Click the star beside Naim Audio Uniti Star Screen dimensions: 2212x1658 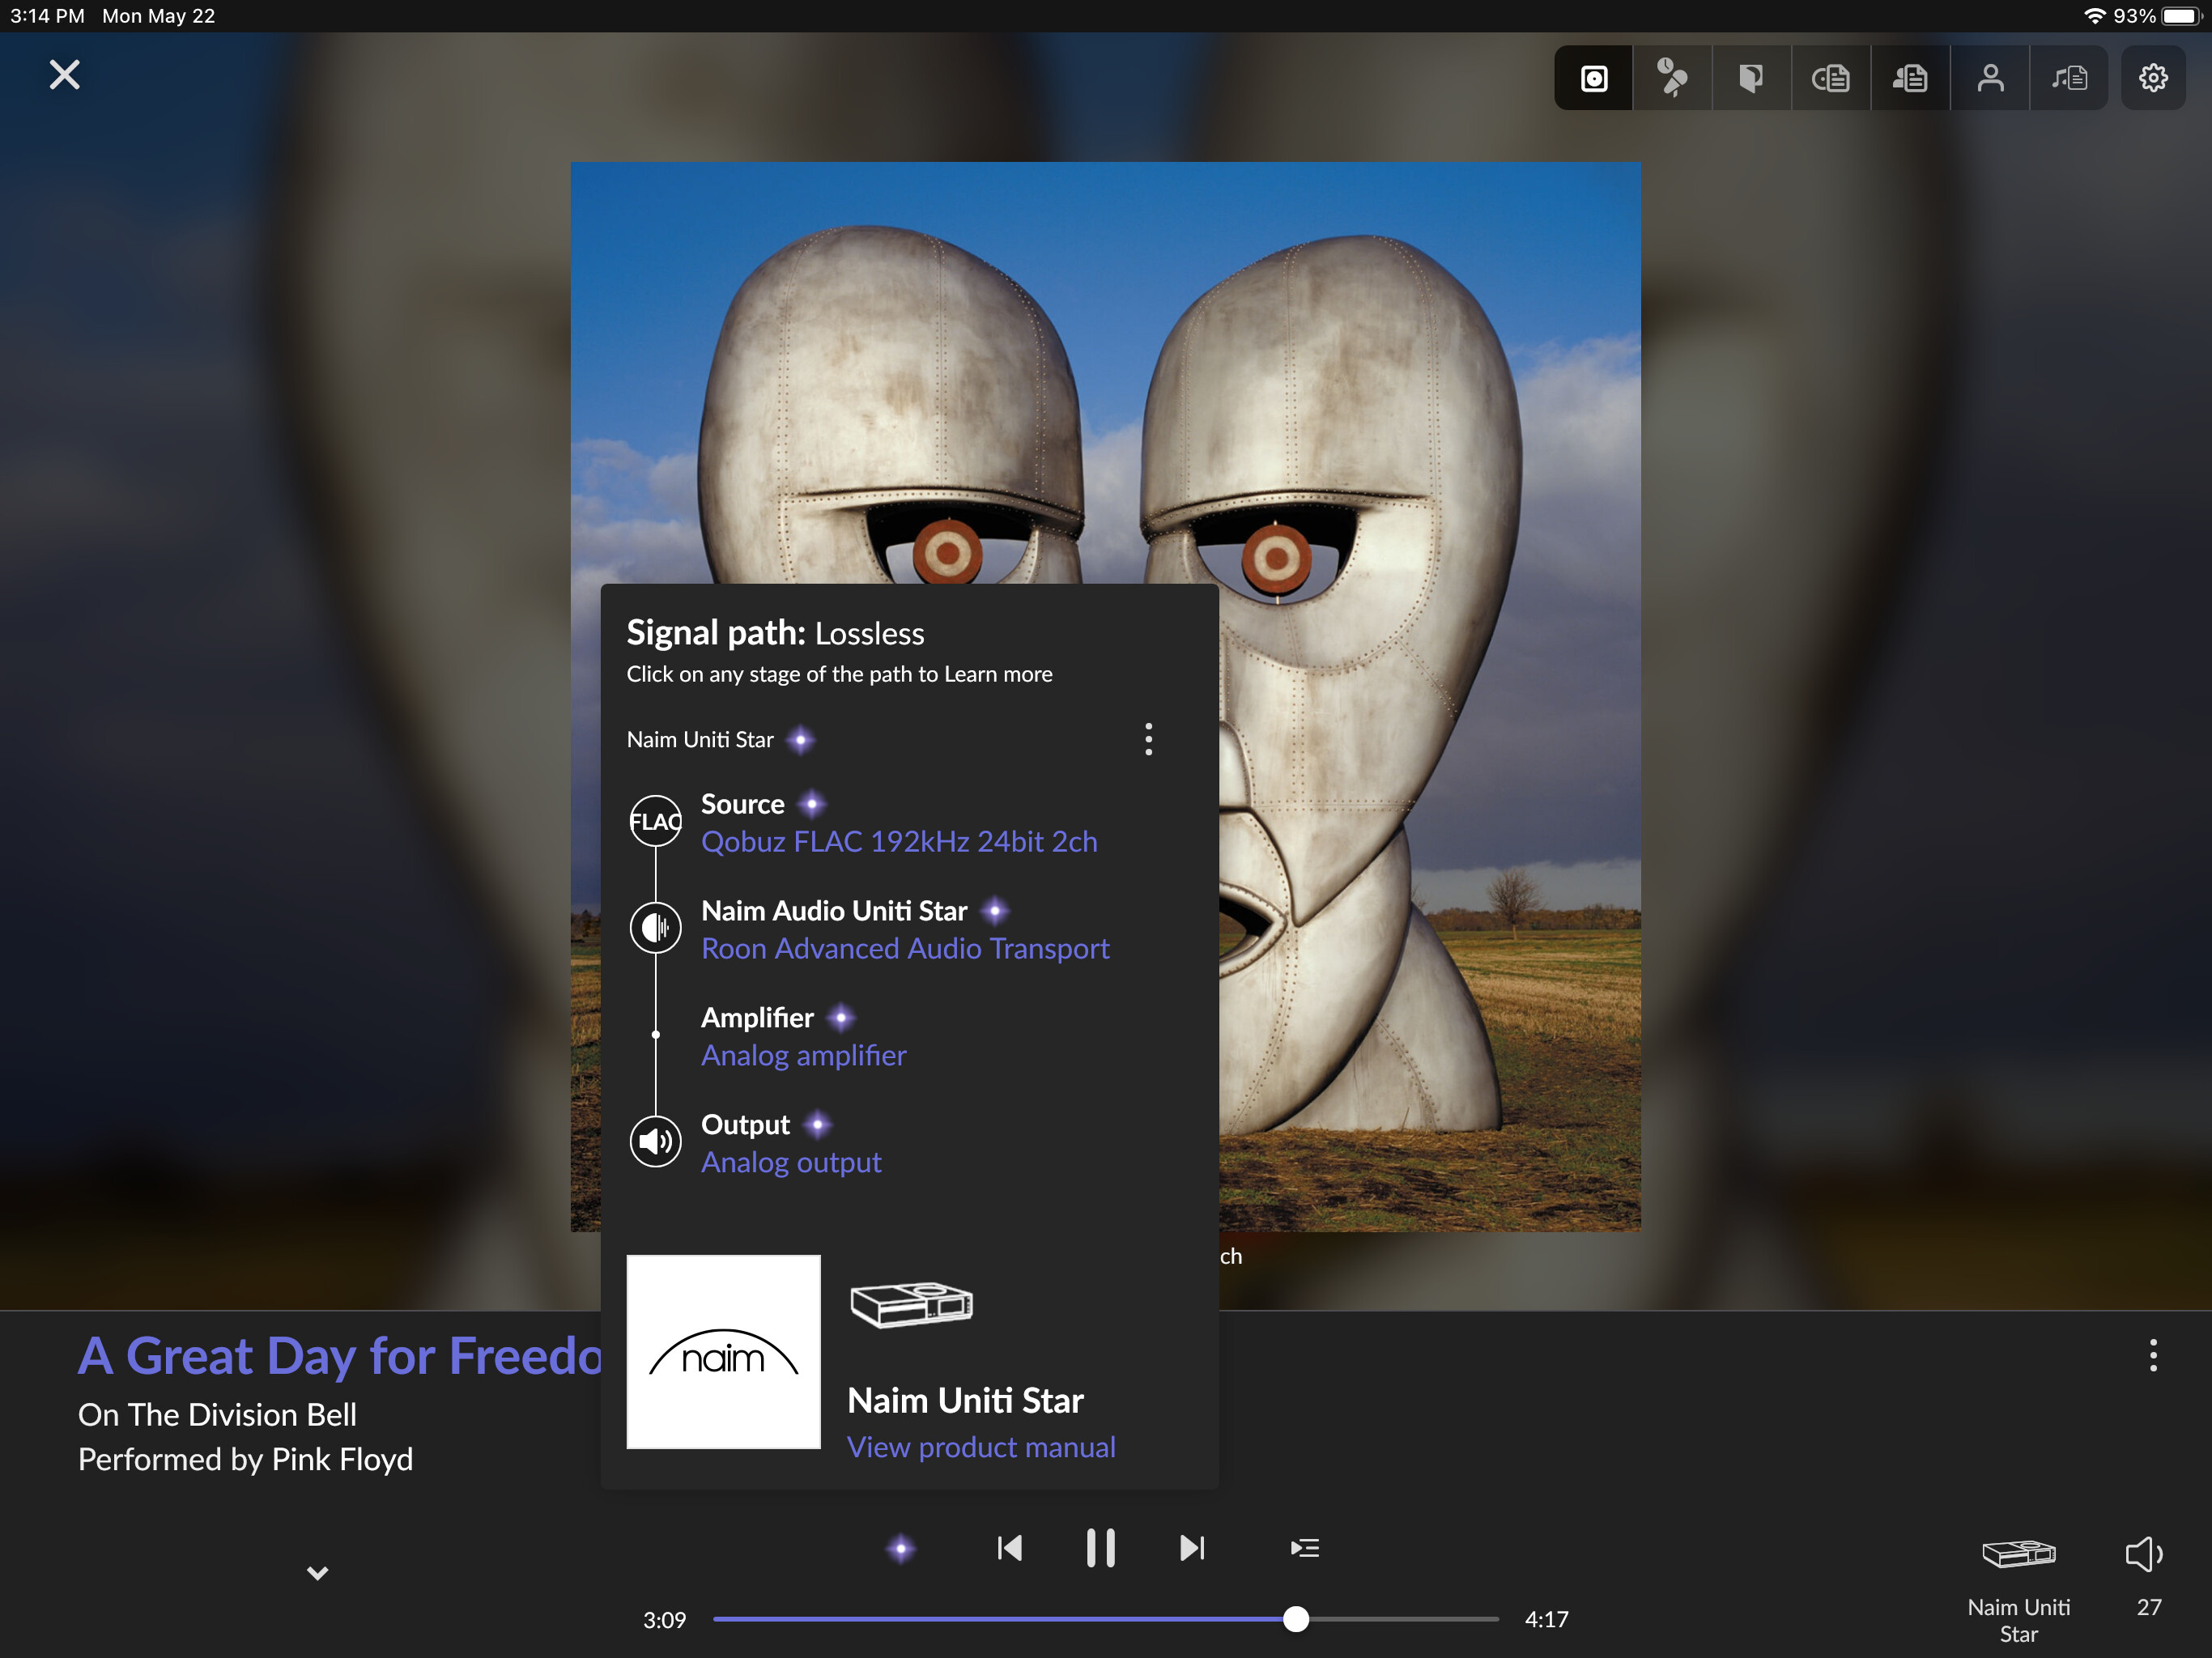(x=994, y=911)
